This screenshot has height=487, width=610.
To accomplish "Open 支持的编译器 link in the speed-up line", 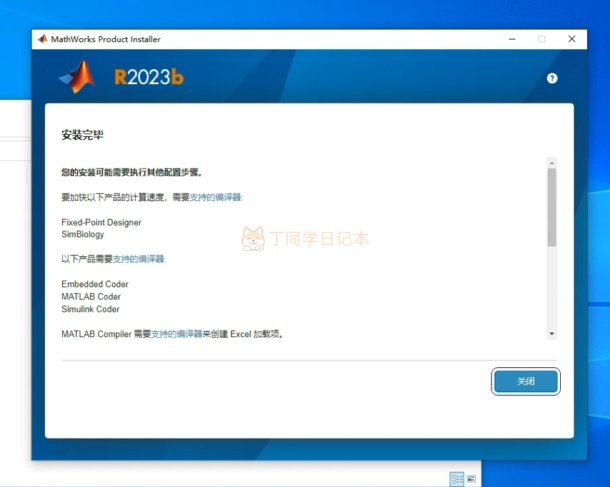I will pyautogui.click(x=216, y=197).
